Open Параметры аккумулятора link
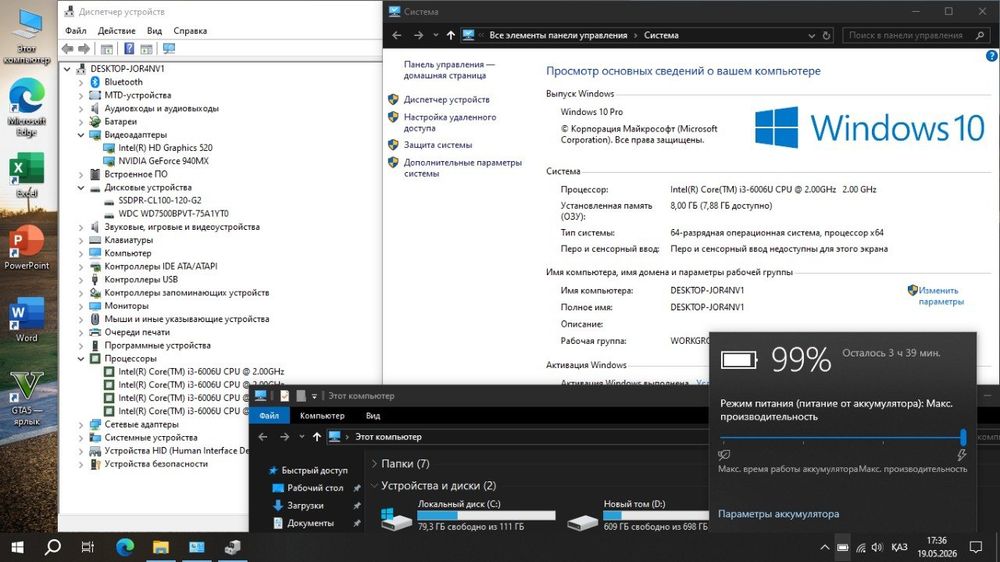The height and width of the screenshot is (562, 1000). [x=778, y=514]
